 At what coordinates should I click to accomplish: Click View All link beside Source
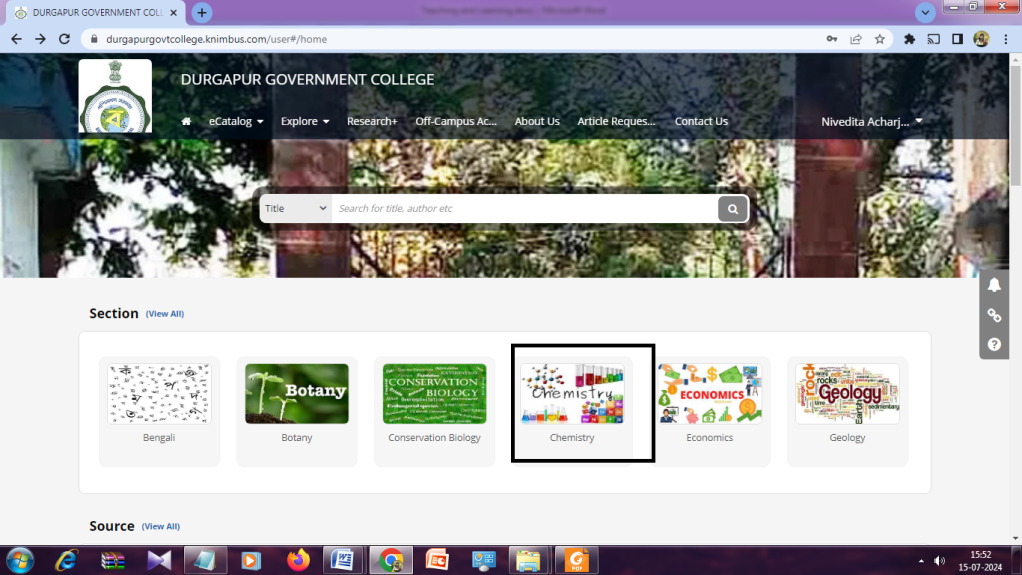pyautogui.click(x=161, y=527)
